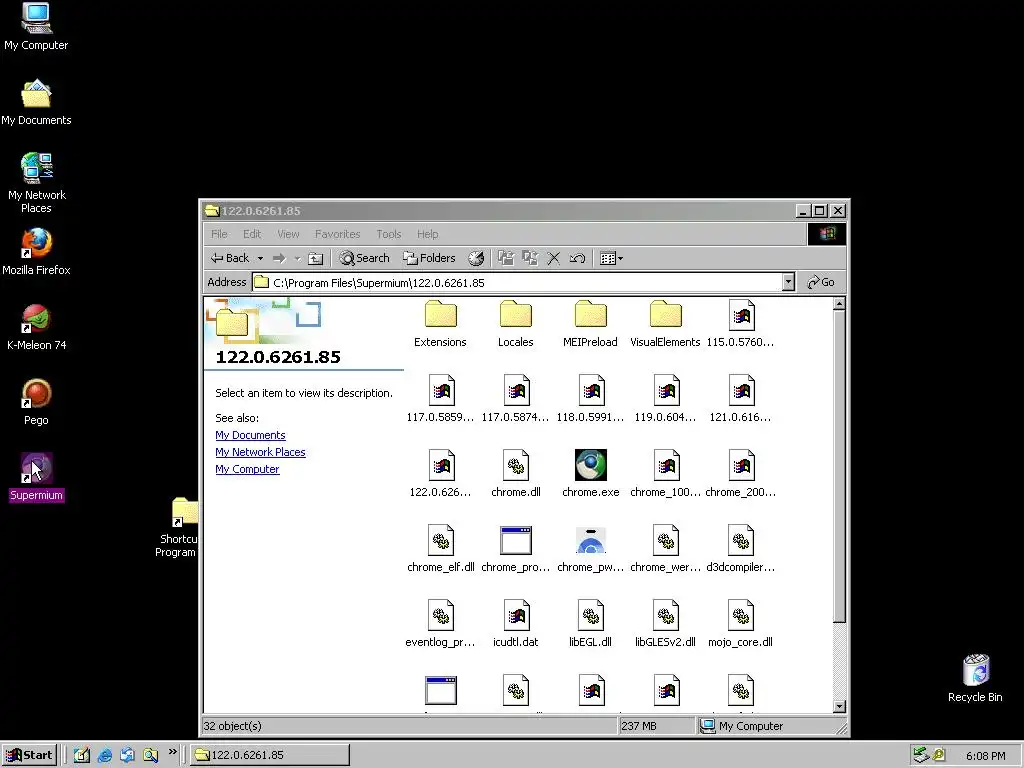Click the vertical scrollbar thumb
1024x768 pixels.
click(840, 466)
